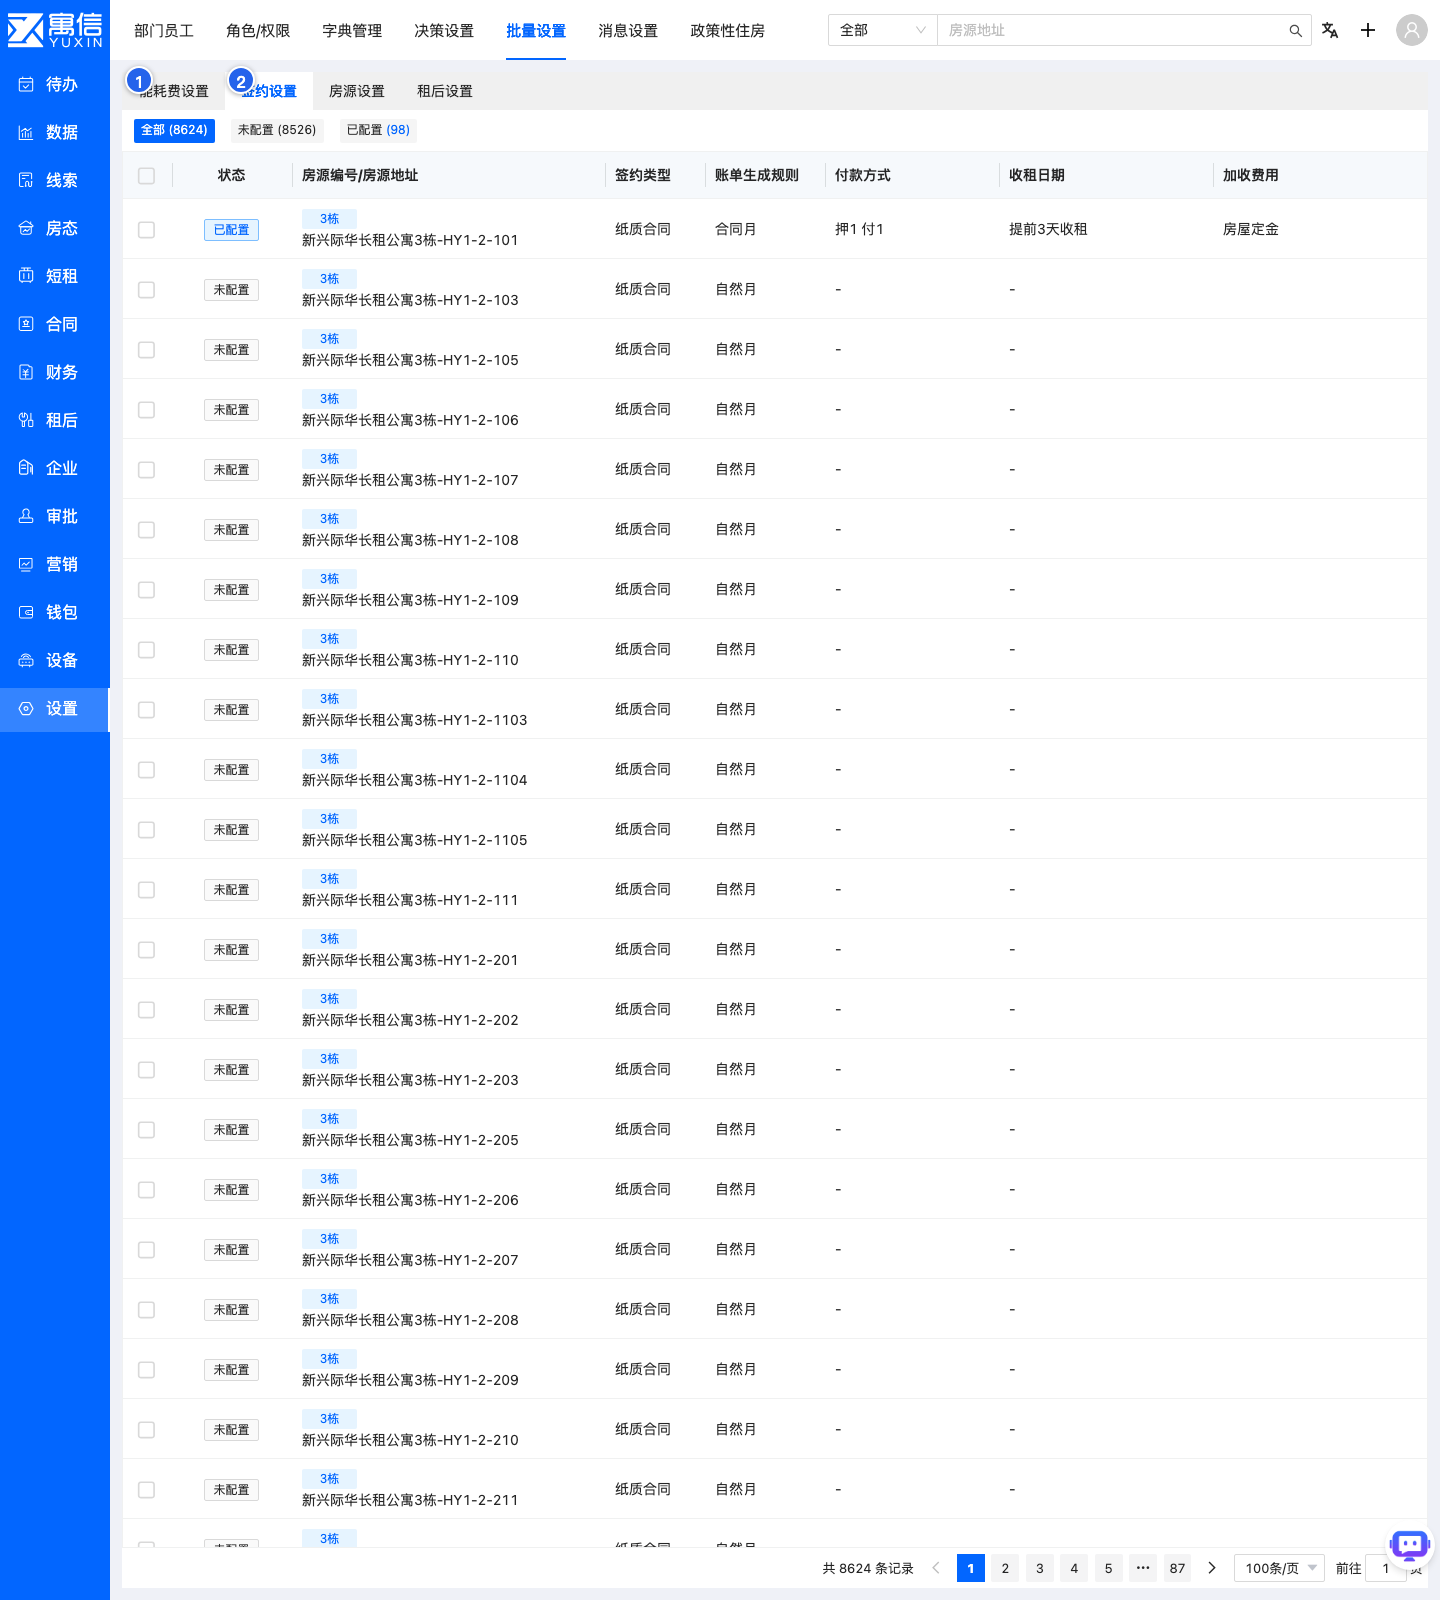The image size is (1440, 1600).
Task: Filter by 已配置 (98)
Action: [378, 130]
